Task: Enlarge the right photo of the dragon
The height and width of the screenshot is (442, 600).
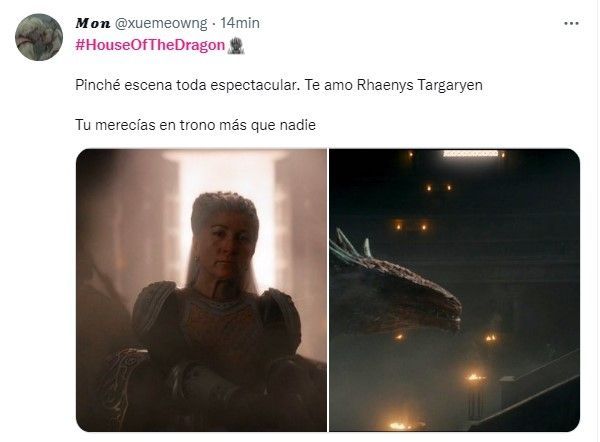Action: tap(454, 290)
